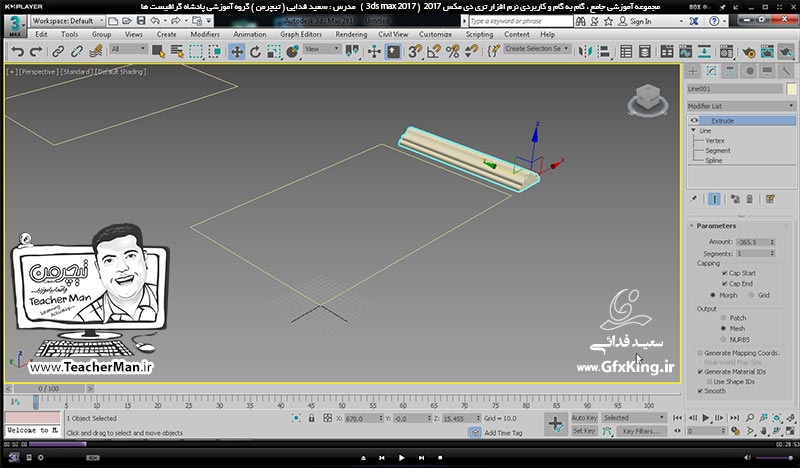Uncheck the Cap Start checkbox
The width and height of the screenshot is (800, 468).
click(724, 273)
